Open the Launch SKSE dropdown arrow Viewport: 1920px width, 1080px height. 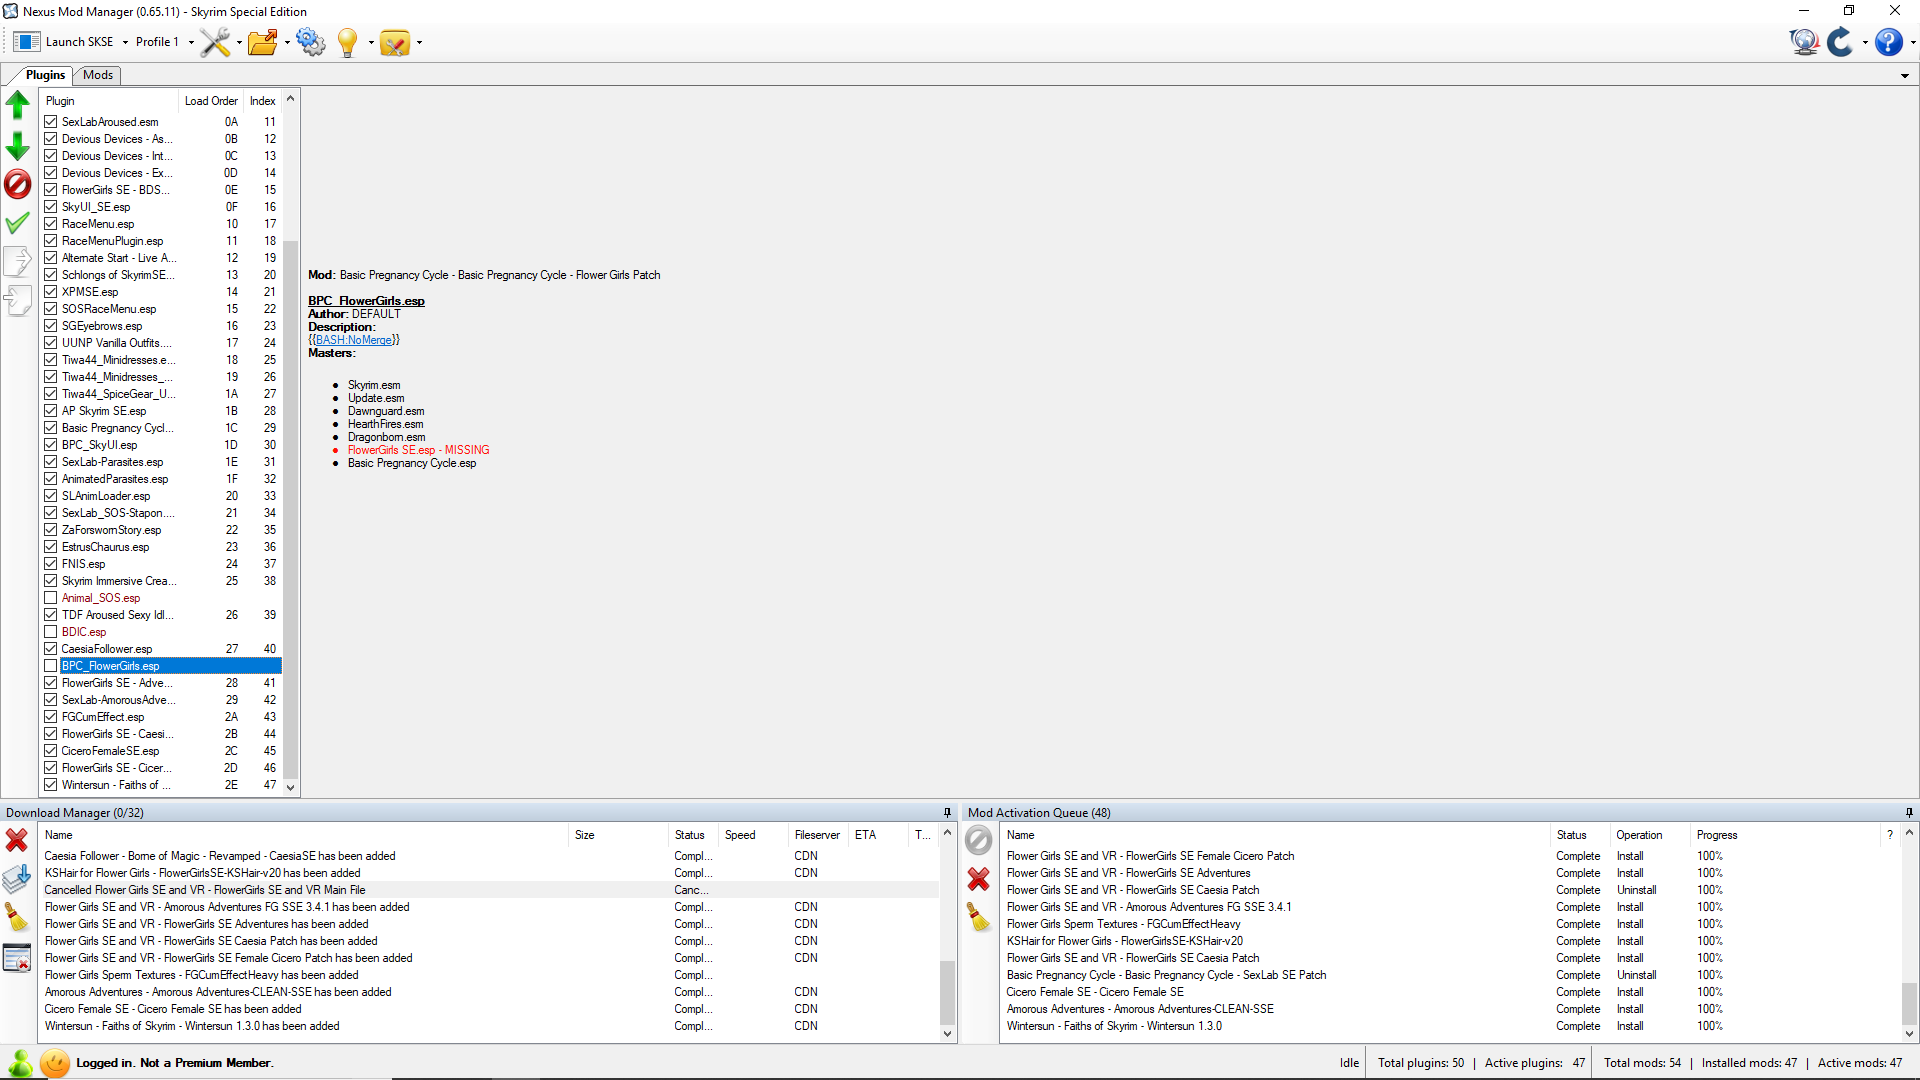tap(125, 42)
